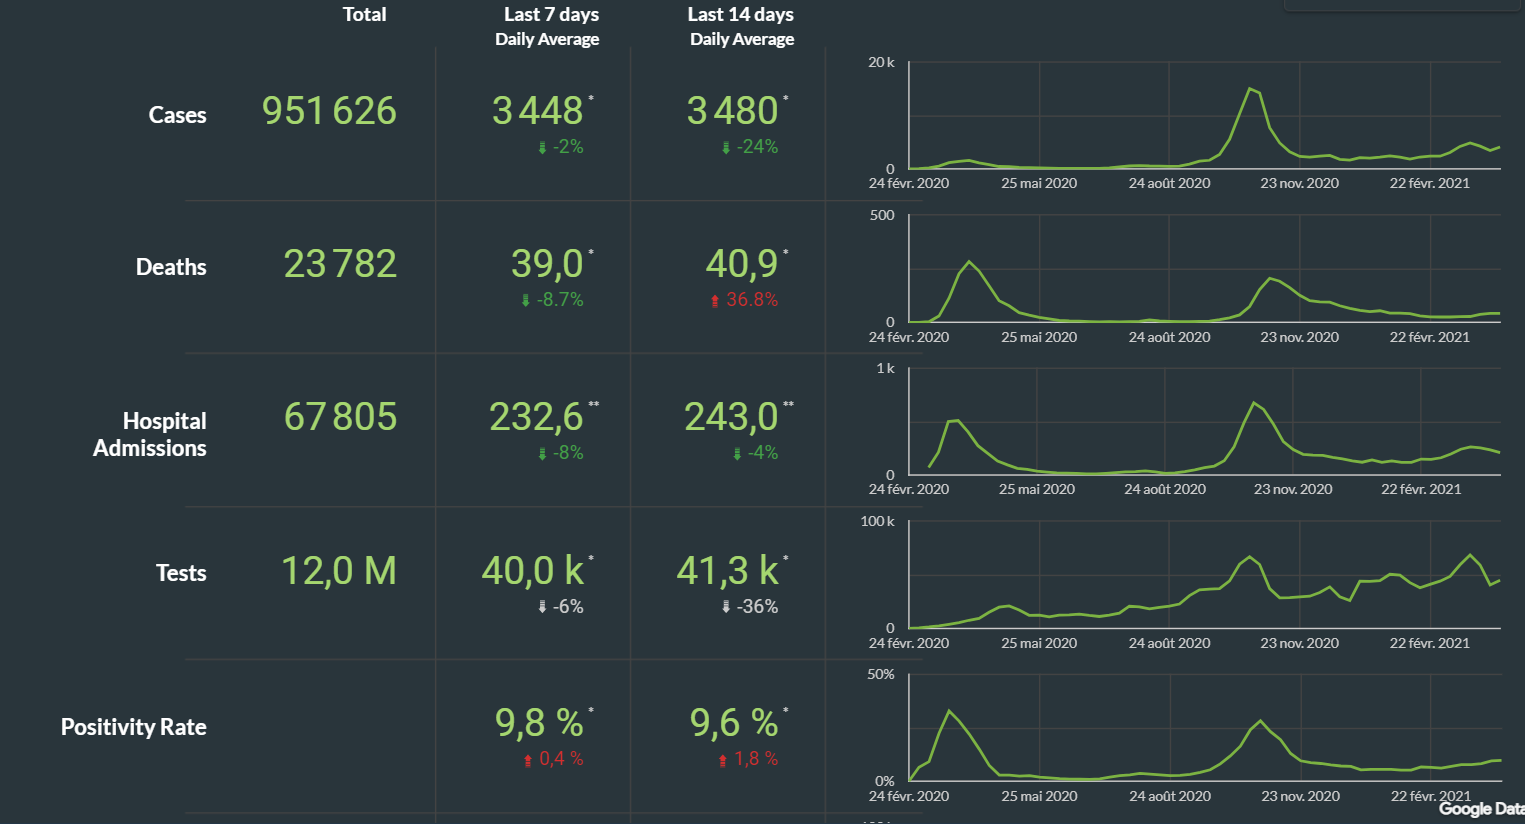This screenshot has height=824, width=1525.
Task: Click the total deaths figure 23 782
Action: pos(340,264)
